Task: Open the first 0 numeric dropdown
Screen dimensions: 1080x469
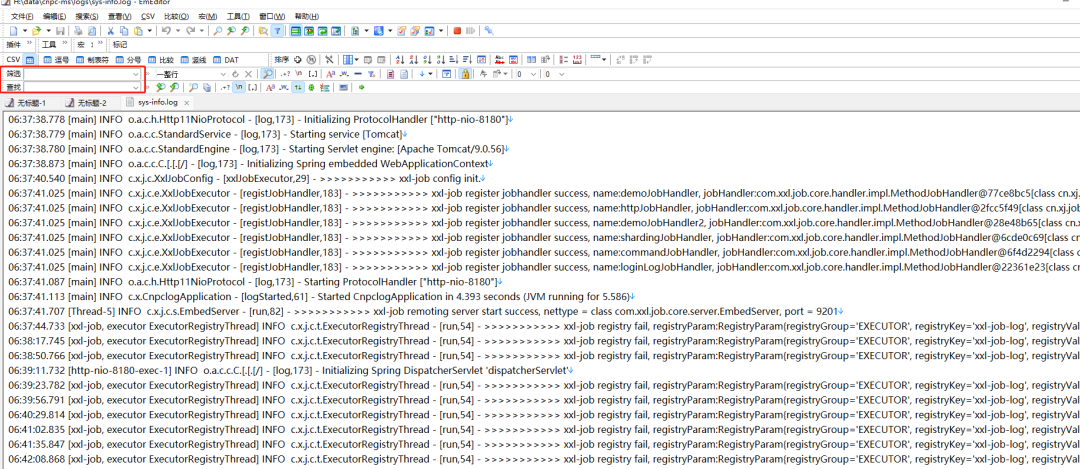Action: 533,74
